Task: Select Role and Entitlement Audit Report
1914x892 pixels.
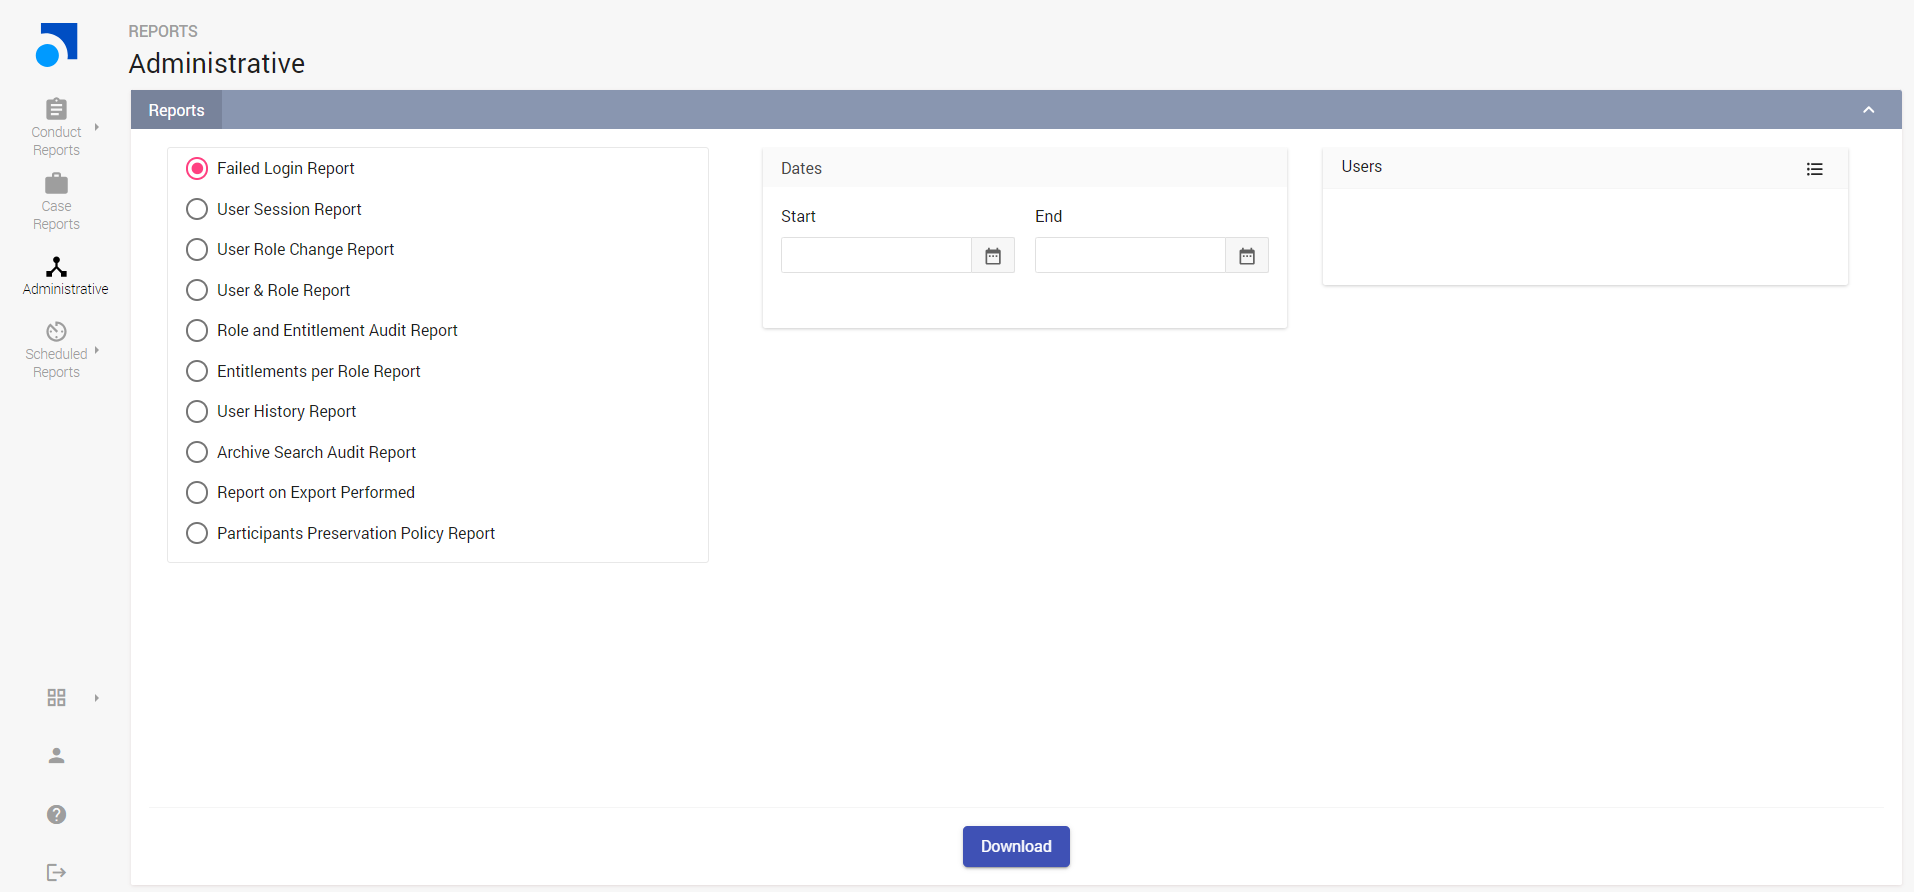Action: click(322, 330)
